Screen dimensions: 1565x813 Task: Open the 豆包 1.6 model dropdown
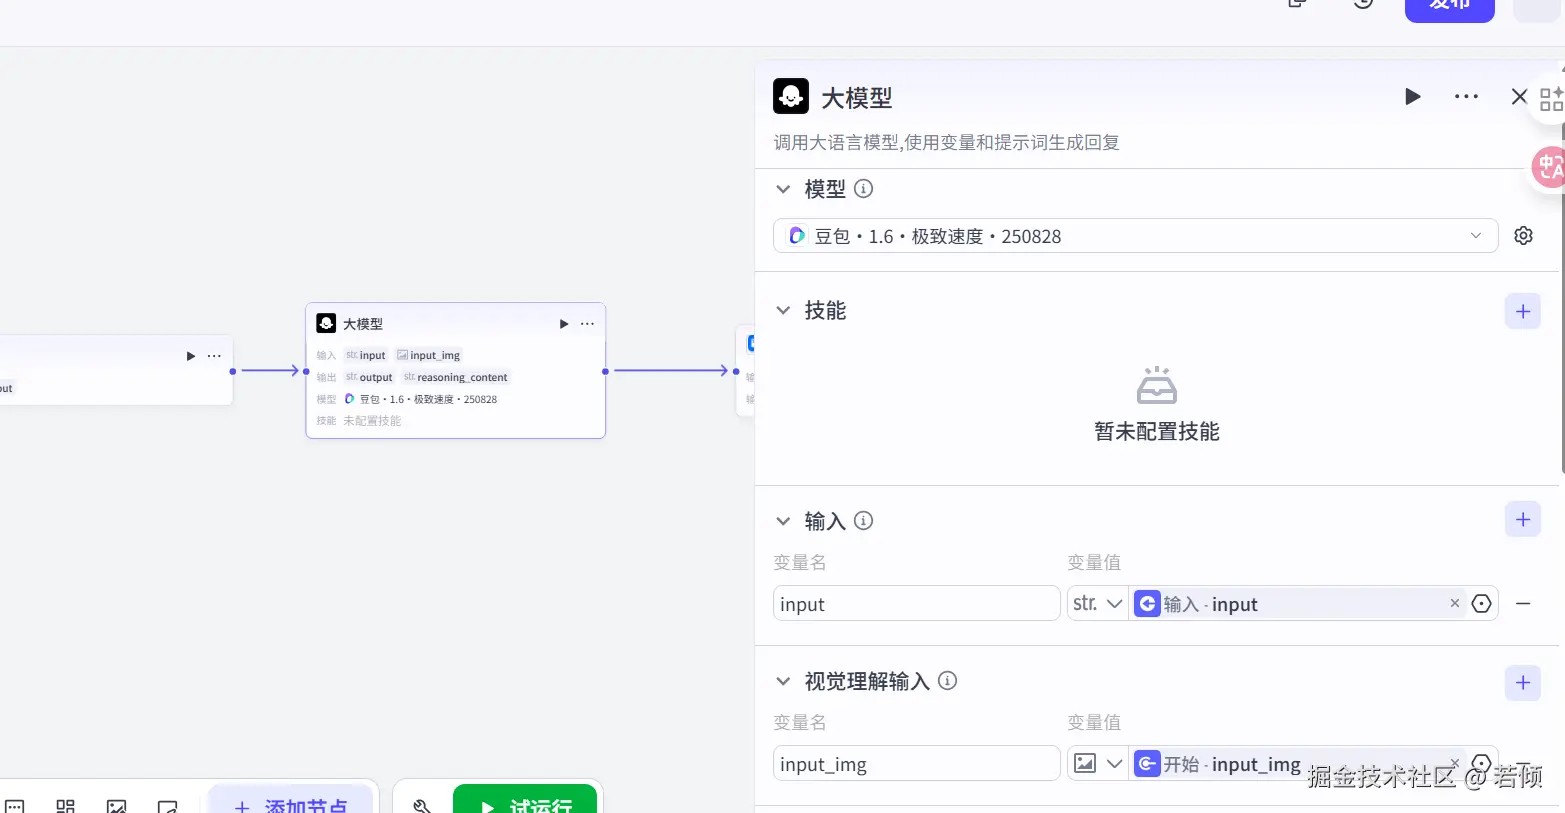tap(1135, 236)
